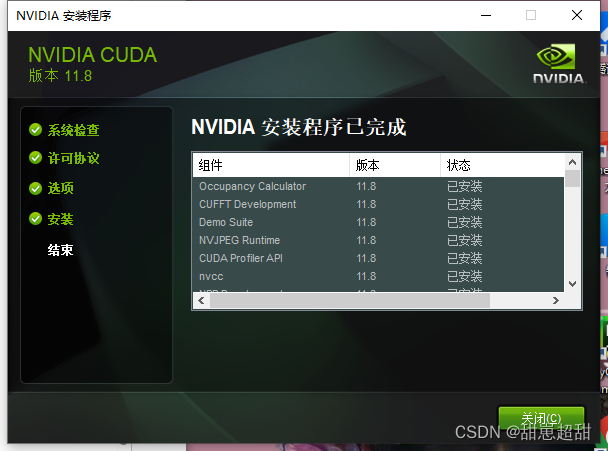Click the 版本 column header
Image resolution: width=608 pixels, height=451 pixels.
point(395,166)
